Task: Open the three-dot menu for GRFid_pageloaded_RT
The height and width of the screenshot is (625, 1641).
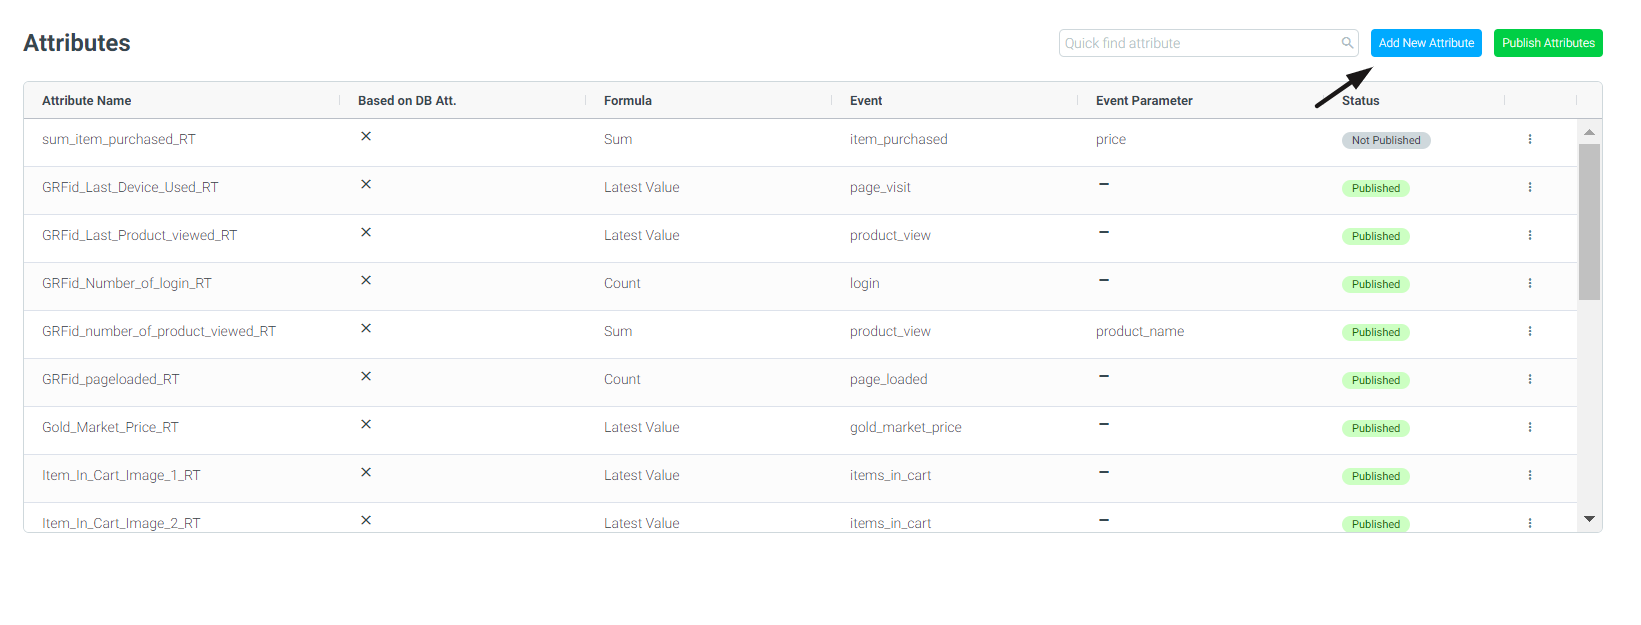Action: (1530, 379)
